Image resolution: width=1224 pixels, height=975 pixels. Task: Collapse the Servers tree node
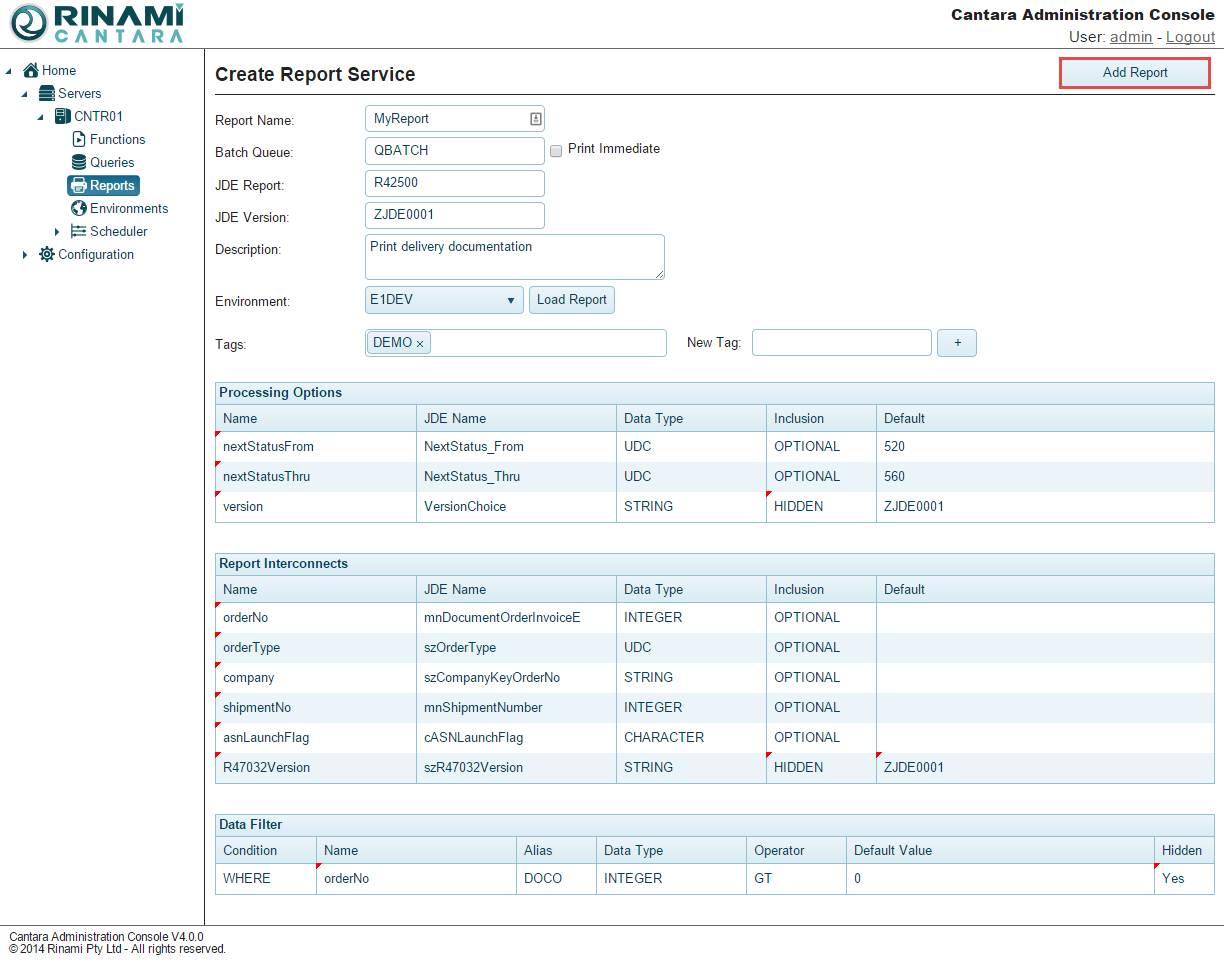click(25, 94)
